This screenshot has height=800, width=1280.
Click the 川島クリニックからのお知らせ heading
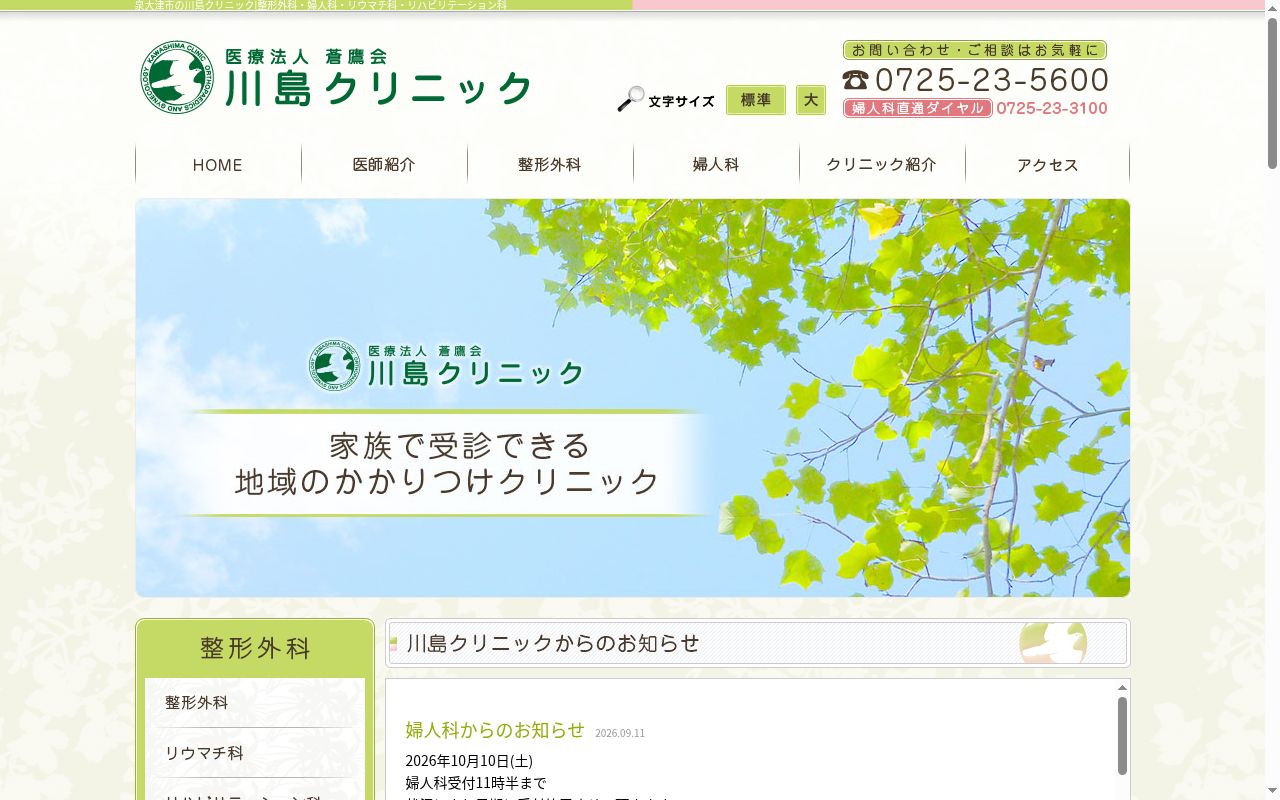pos(553,643)
